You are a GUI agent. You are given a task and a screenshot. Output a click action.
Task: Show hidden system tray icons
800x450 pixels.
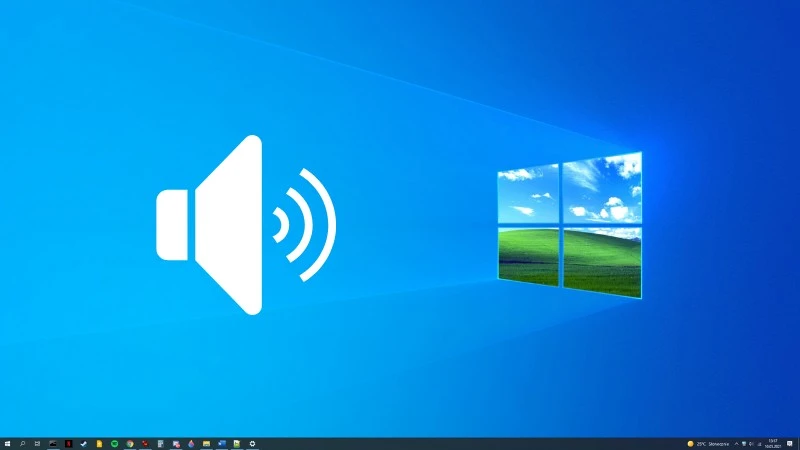point(736,444)
